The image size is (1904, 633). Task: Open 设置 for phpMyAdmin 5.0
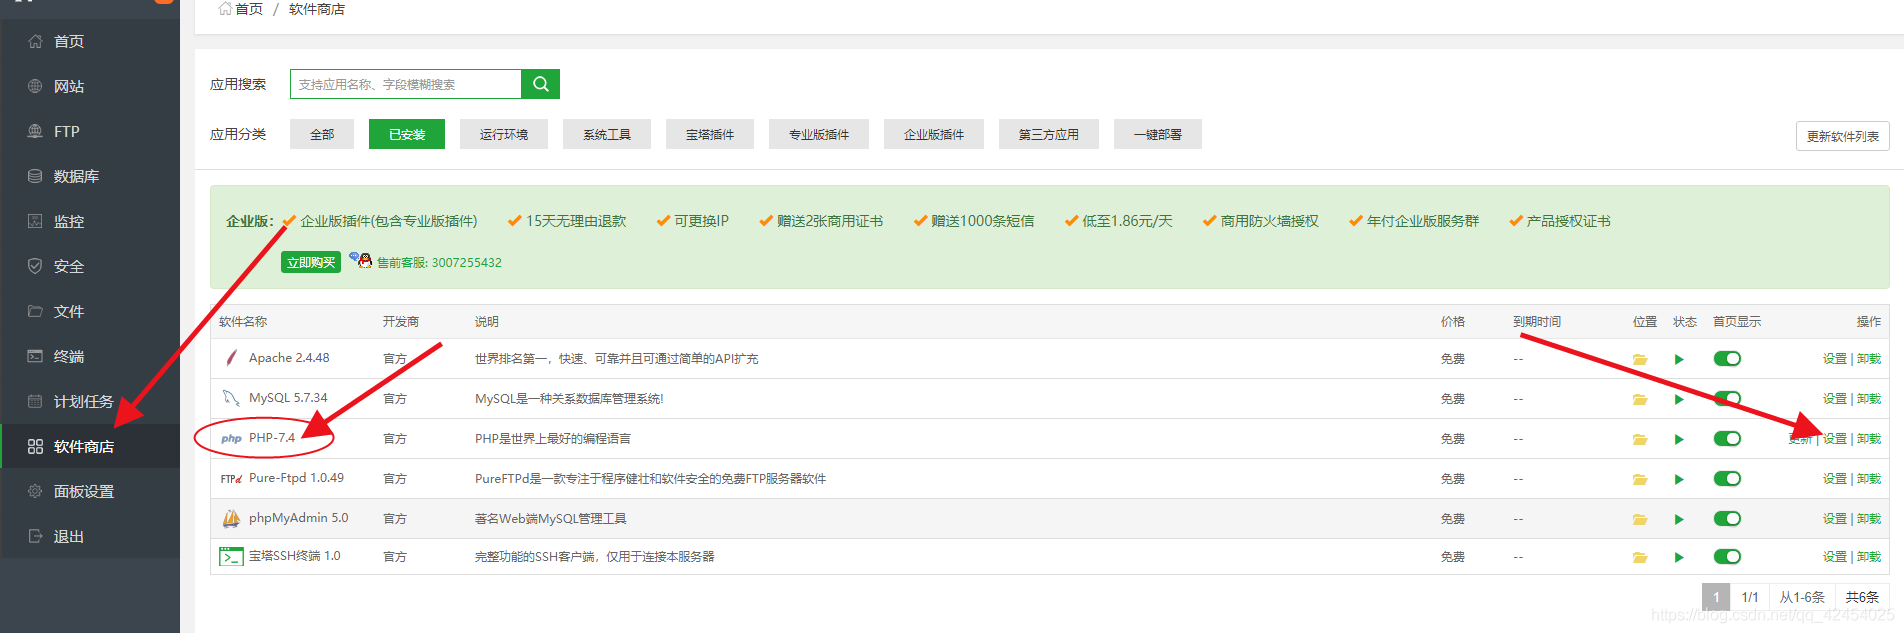[x=1834, y=519]
